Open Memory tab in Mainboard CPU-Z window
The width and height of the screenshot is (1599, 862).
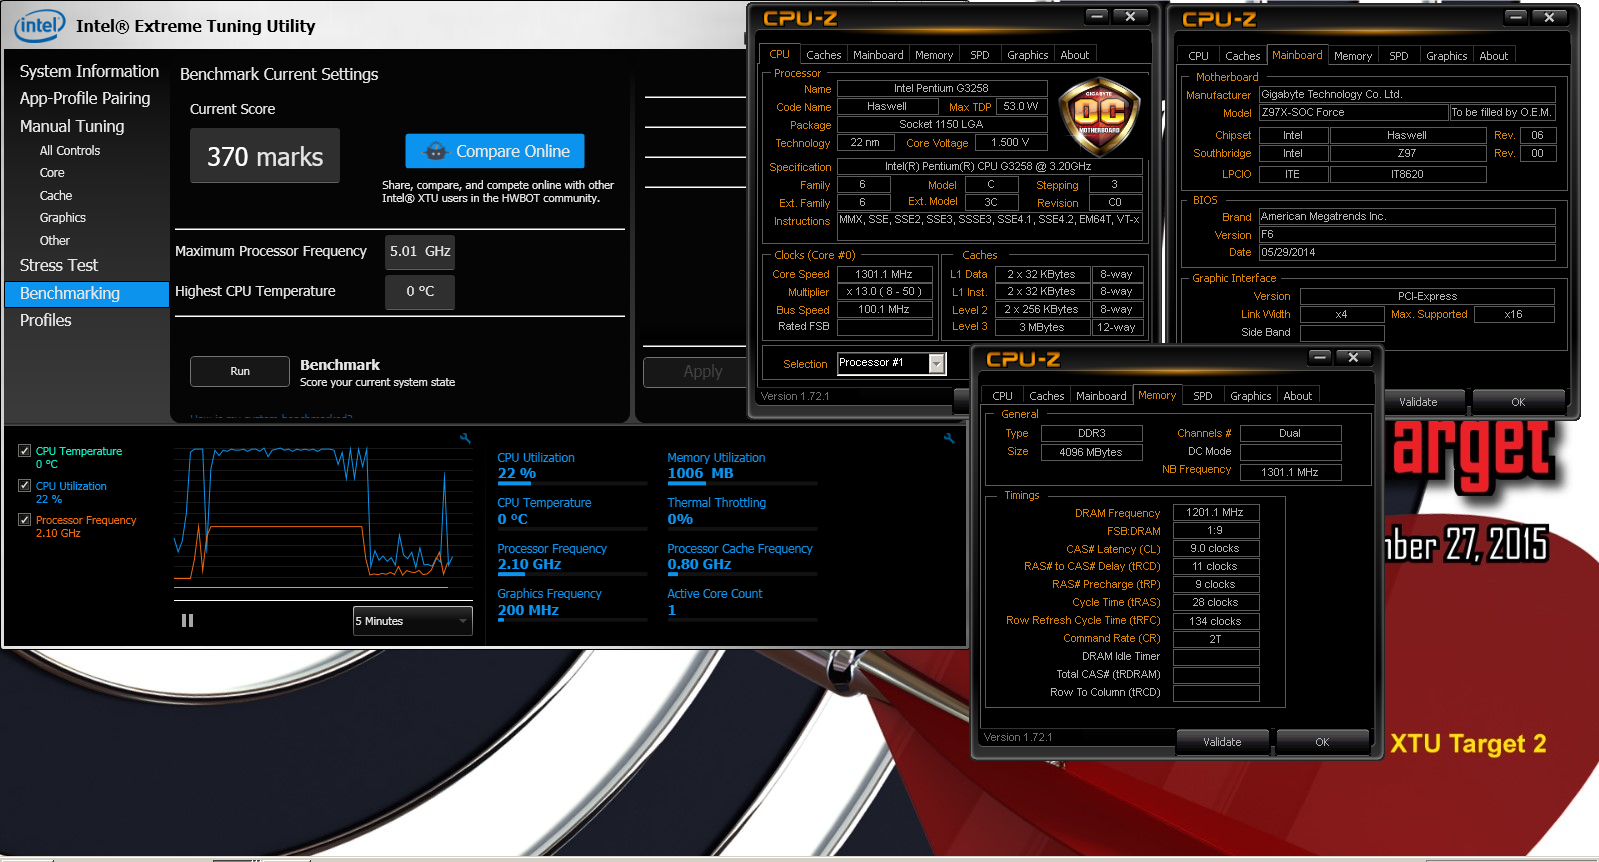click(x=1353, y=56)
